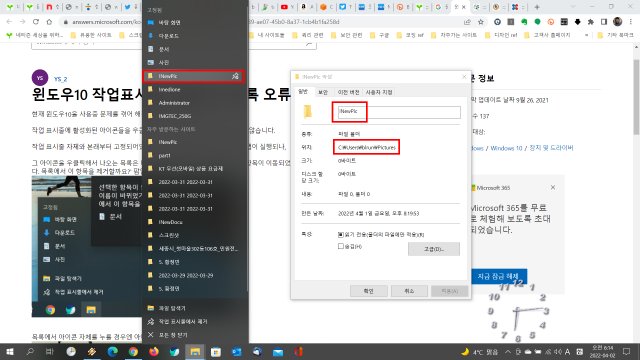Screen dimensions: 640x360
Task: Toggle the hidden attribute checkbox
Action: pos(341,246)
